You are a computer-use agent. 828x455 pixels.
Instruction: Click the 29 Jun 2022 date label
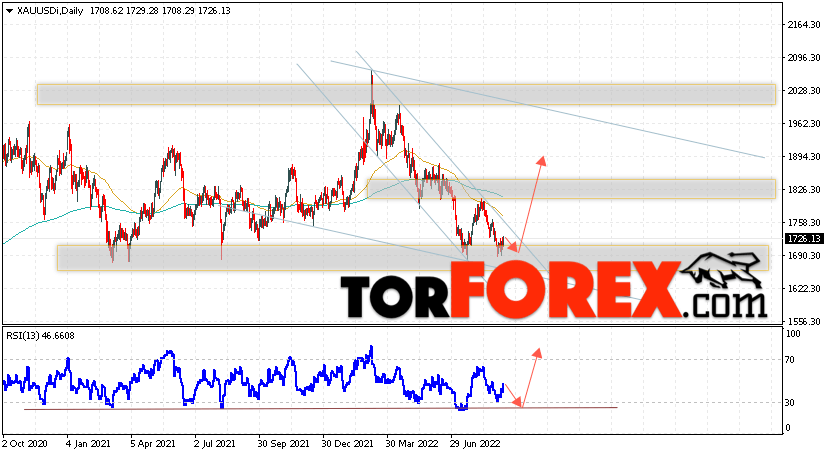(475, 444)
